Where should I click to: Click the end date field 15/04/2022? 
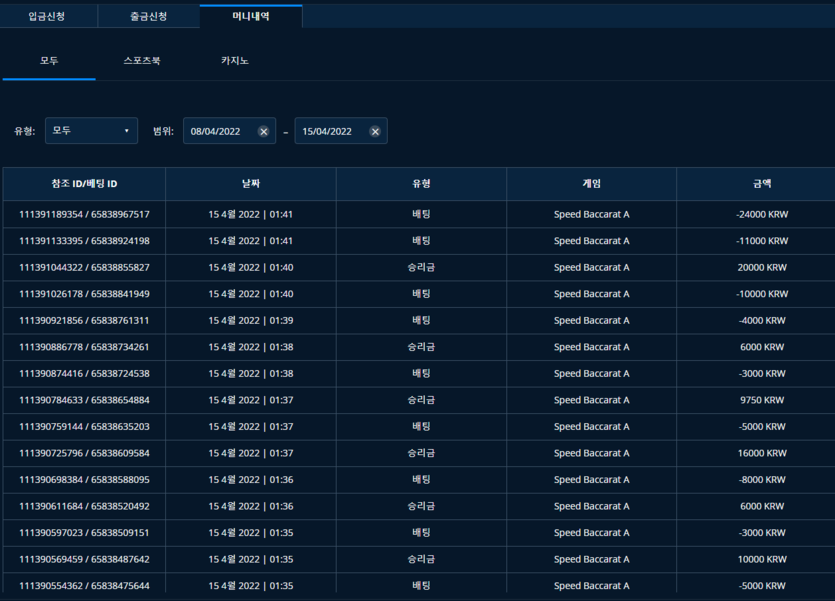tap(341, 131)
